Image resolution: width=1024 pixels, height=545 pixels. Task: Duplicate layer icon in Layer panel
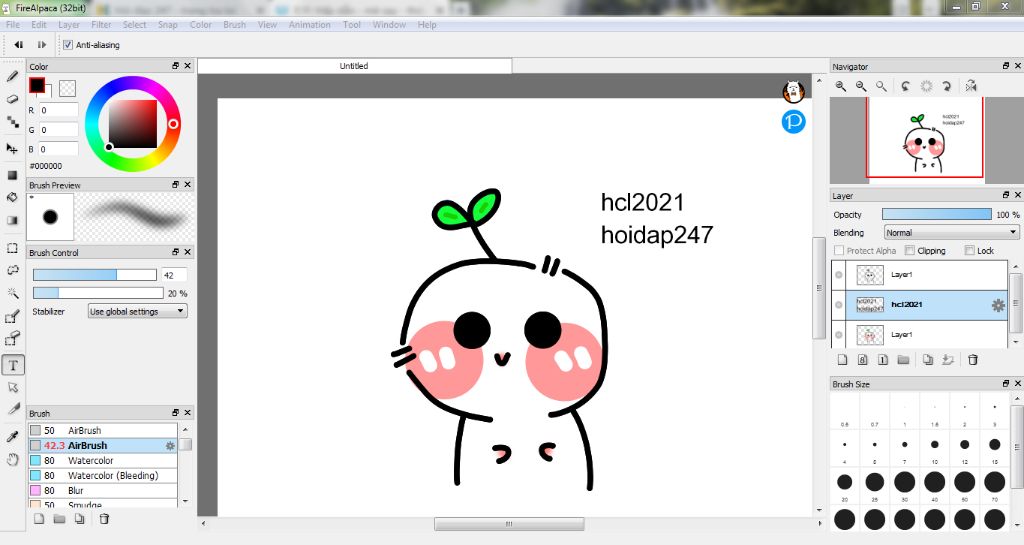click(x=928, y=360)
